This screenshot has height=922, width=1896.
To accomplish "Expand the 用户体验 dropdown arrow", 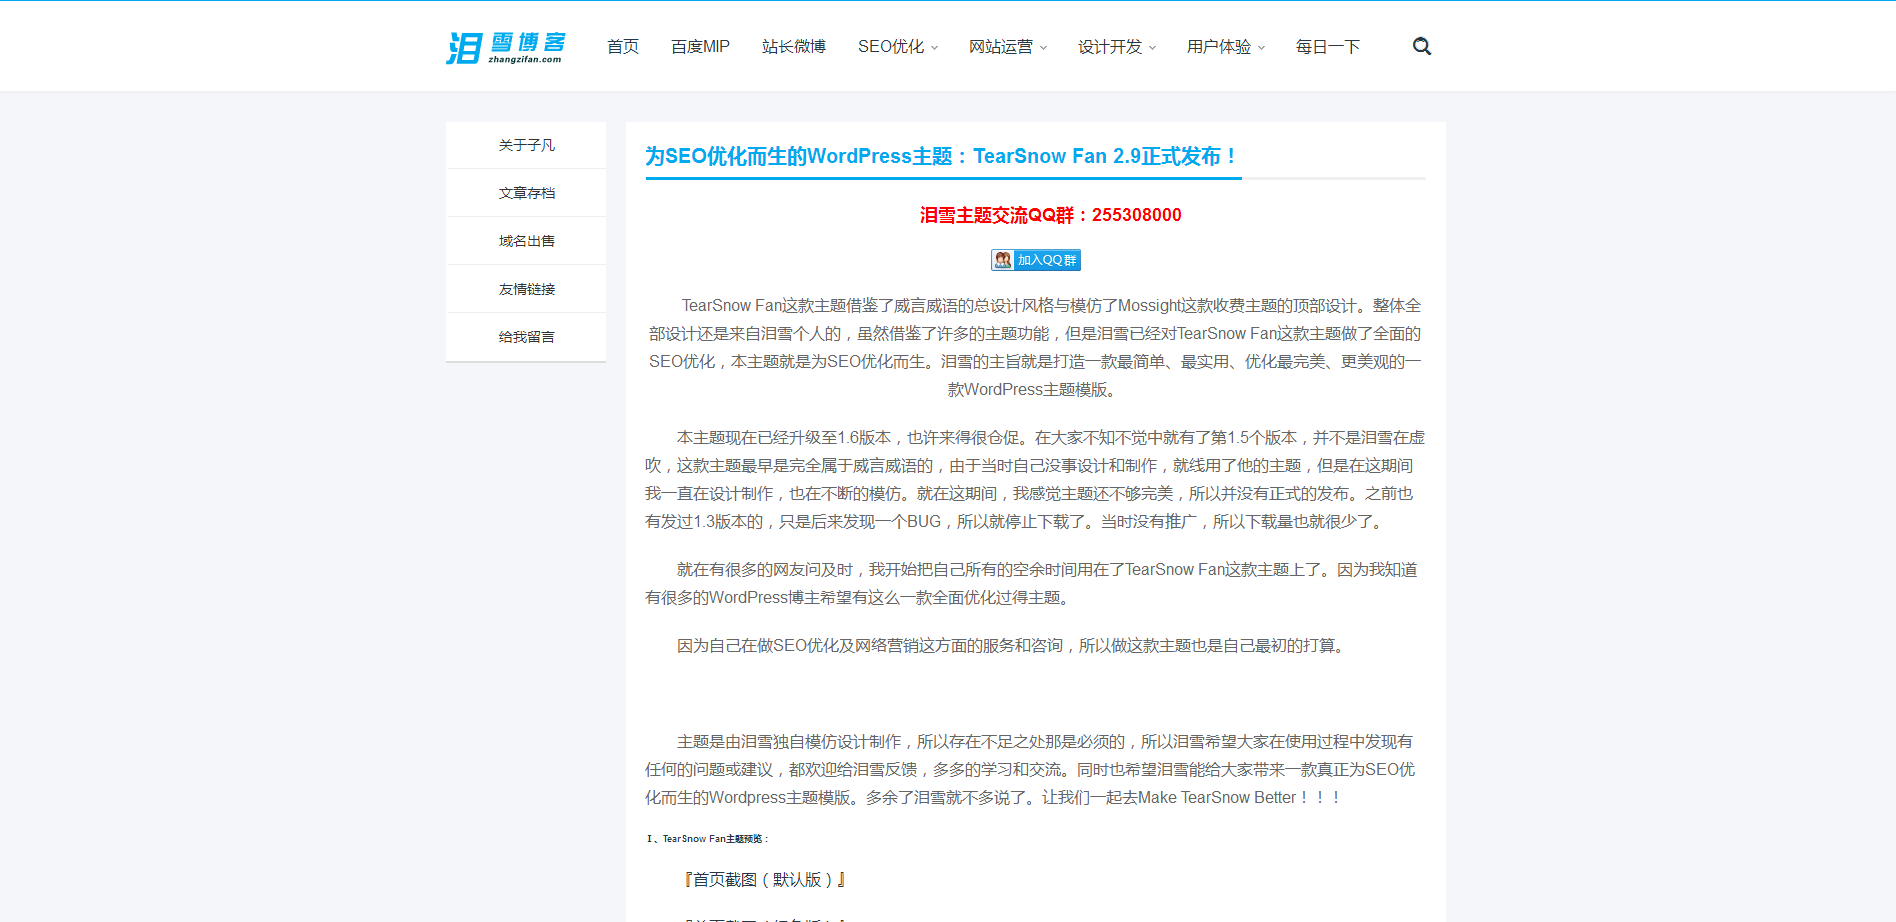I will click(1262, 48).
